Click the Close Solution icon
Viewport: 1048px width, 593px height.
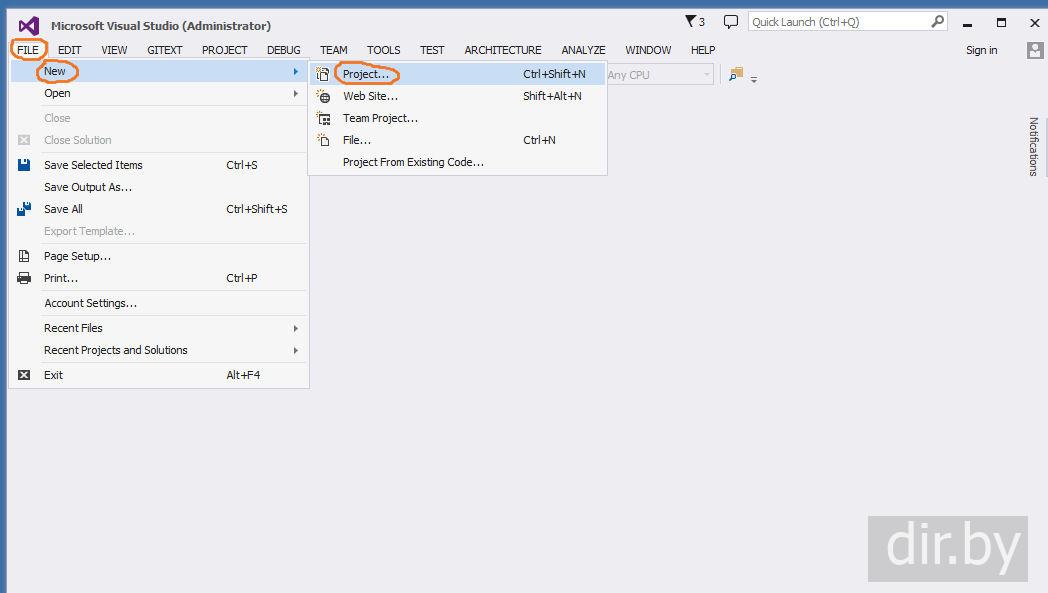click(x=24, y=140)
